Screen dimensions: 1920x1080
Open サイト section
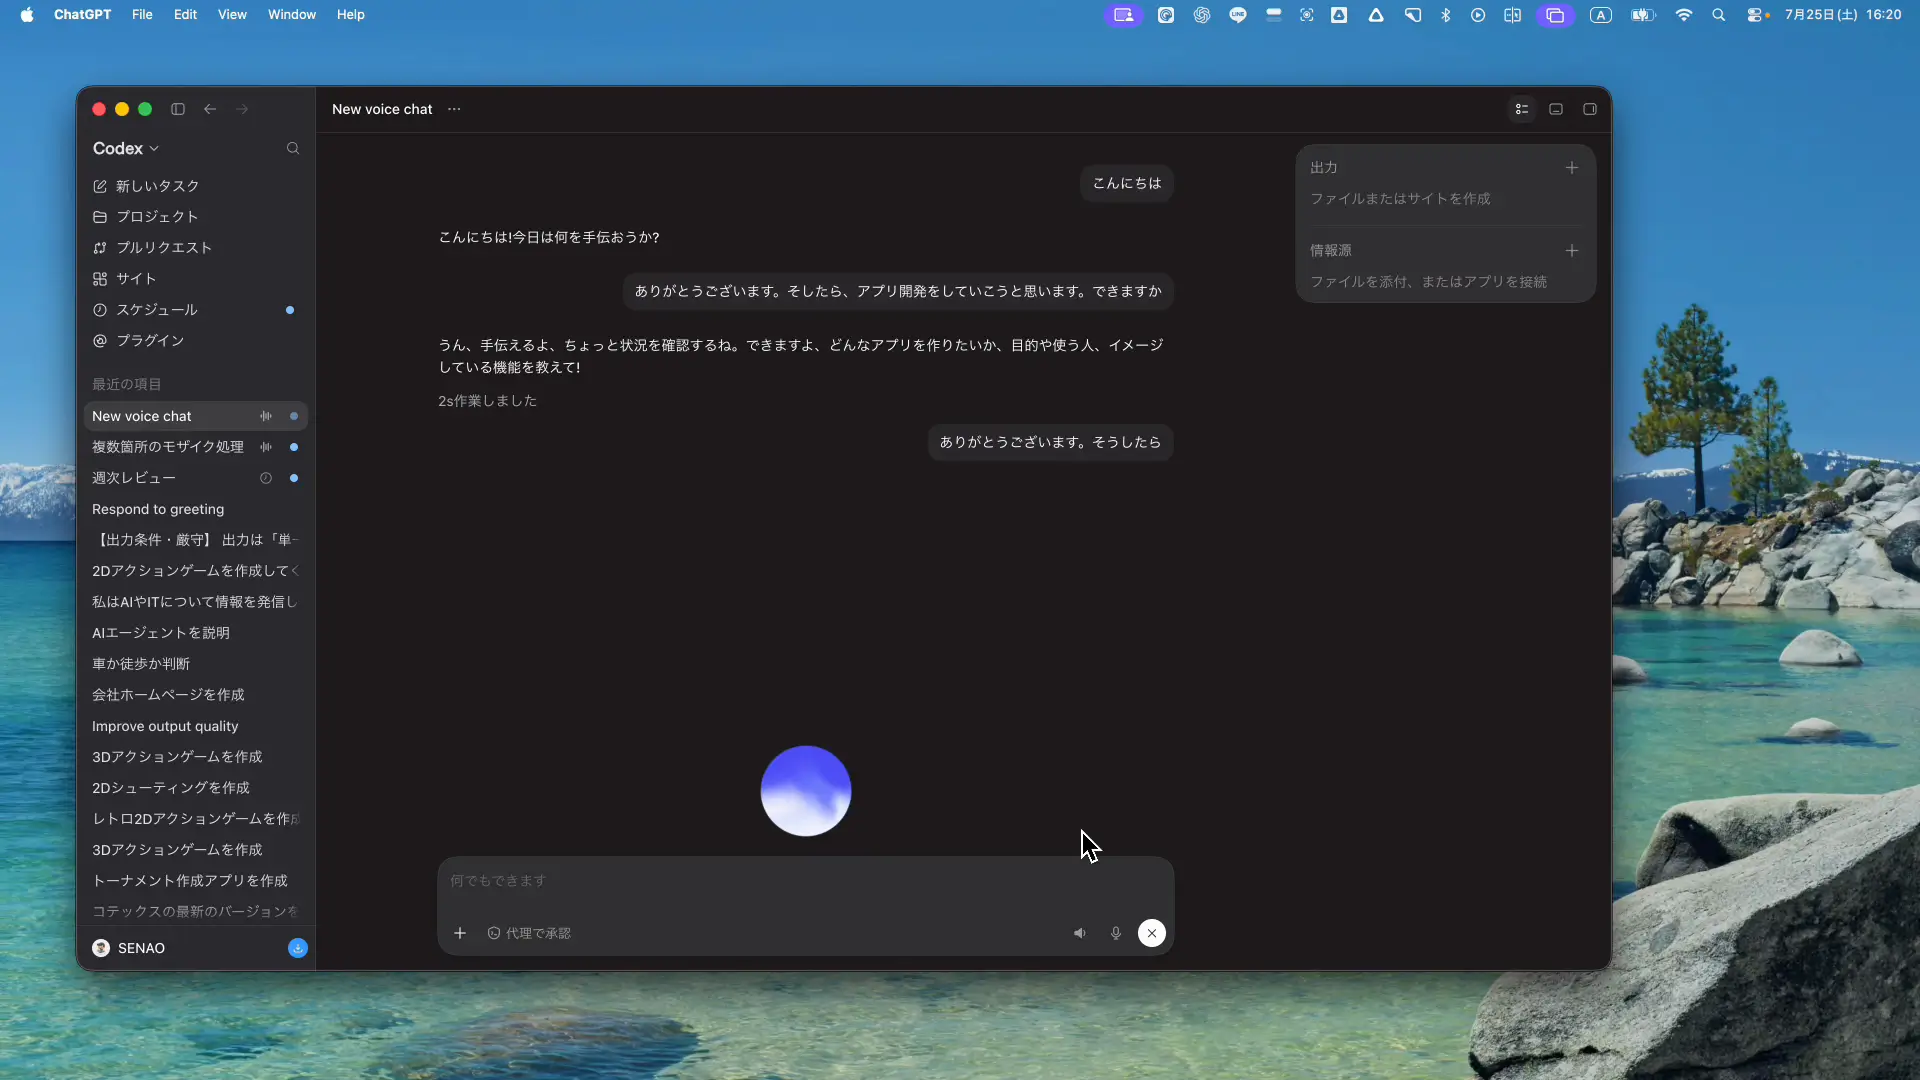coord(196,279)
